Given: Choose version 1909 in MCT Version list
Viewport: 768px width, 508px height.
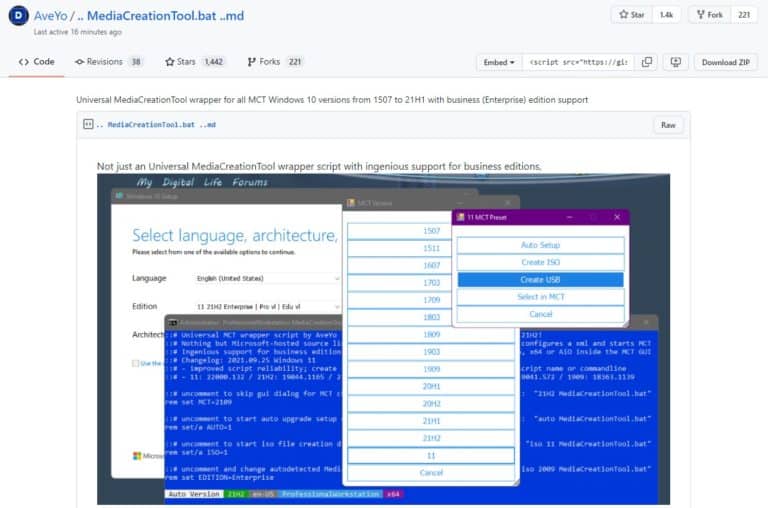Looking at the screenshot, I should (x=431, y=369).
